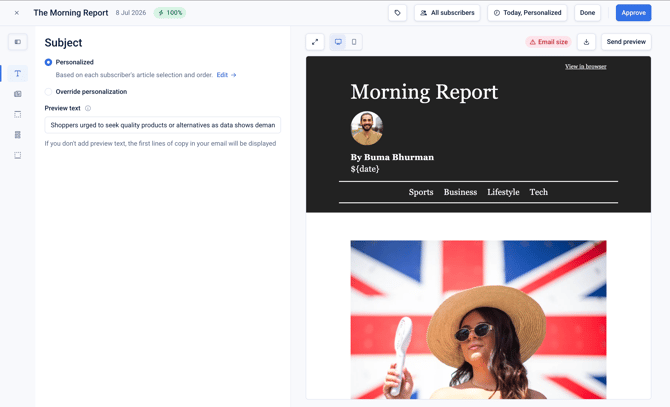Open the Today, Personalized schedule selector

[527, 13]
